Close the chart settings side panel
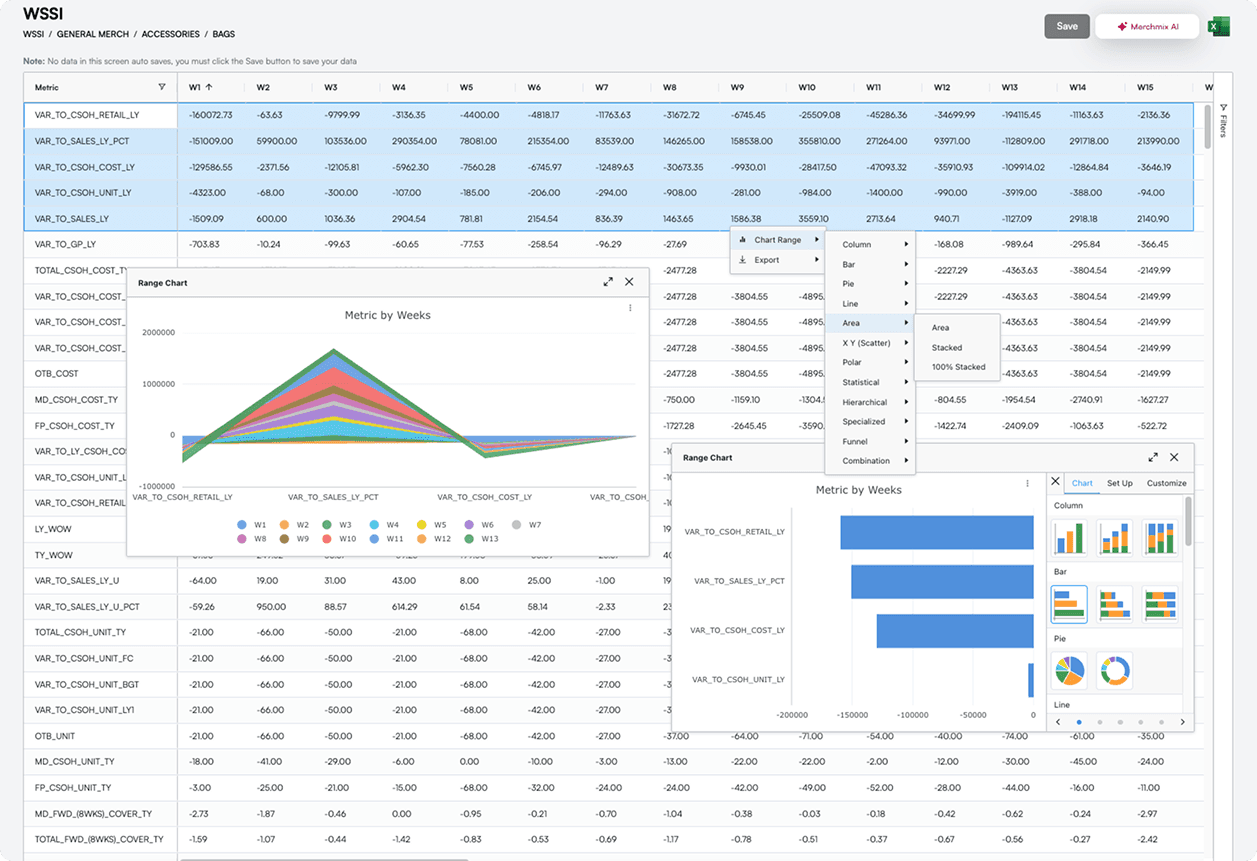 pyautogui.click(x=1055, y=482)
